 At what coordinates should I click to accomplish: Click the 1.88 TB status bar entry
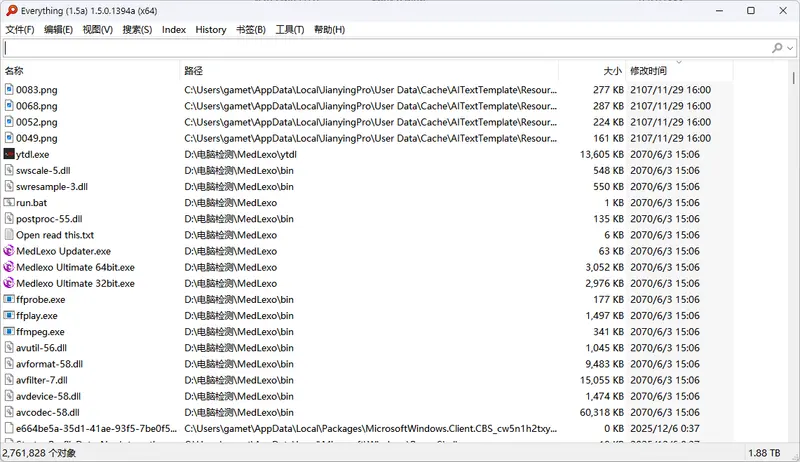pyautogui.click(x=764, y=453)
